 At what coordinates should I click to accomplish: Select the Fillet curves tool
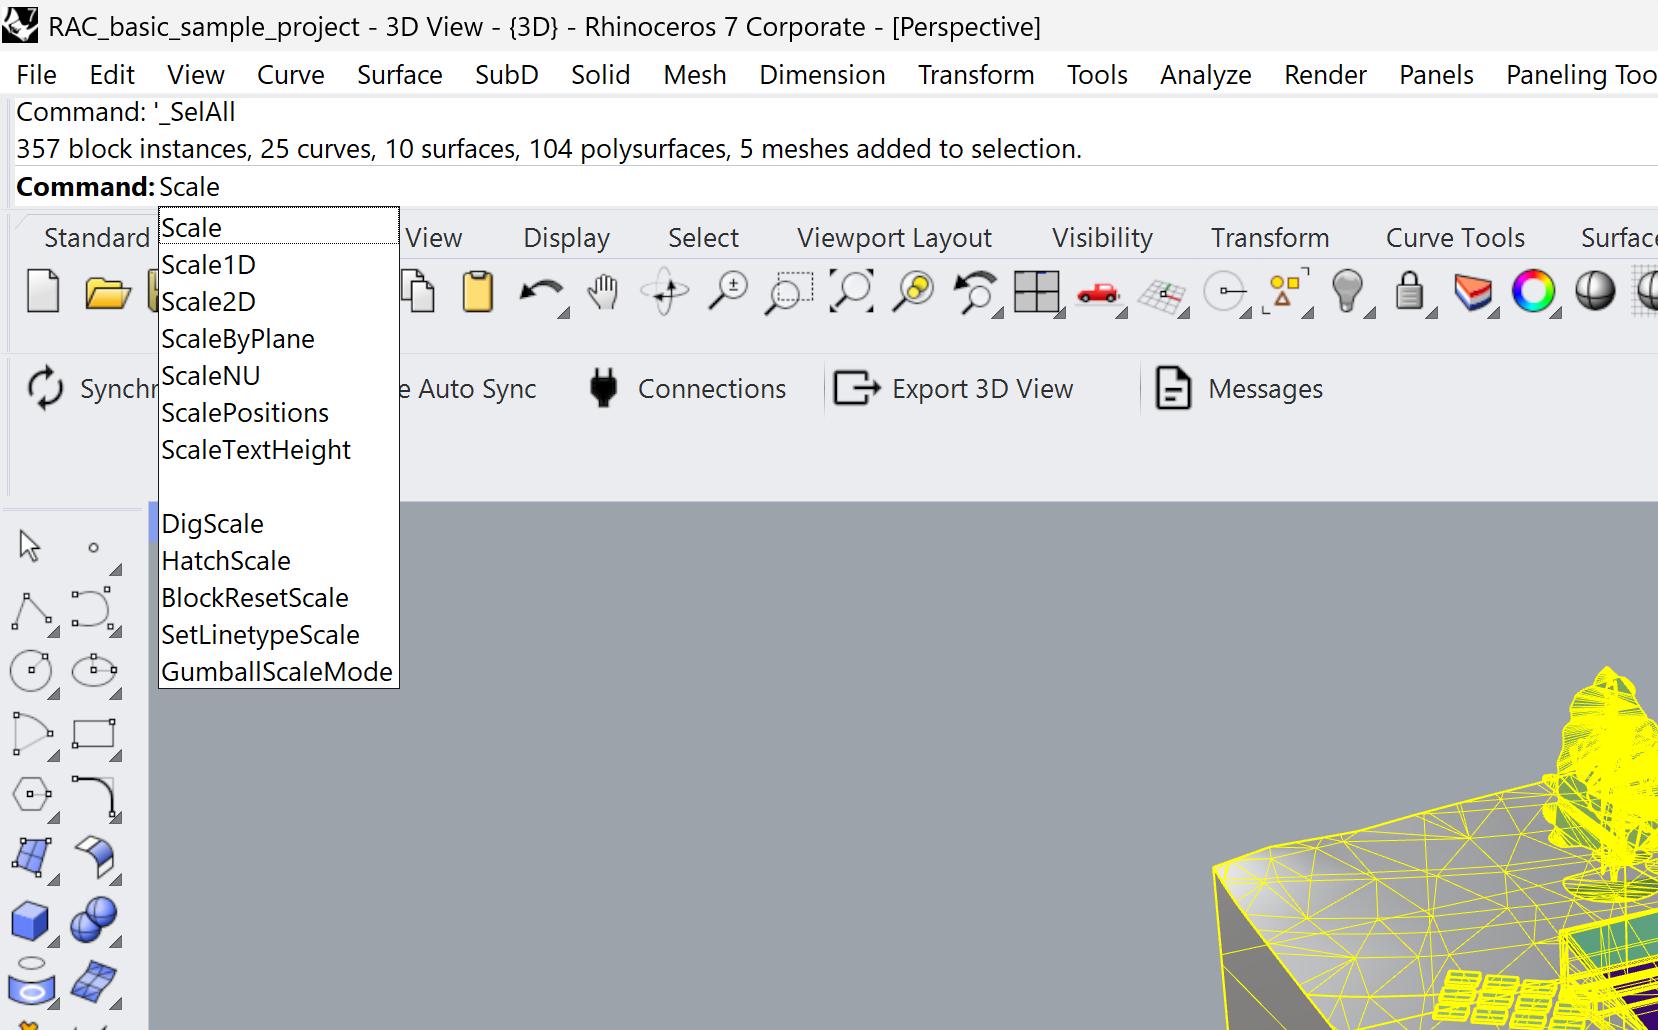95,797
